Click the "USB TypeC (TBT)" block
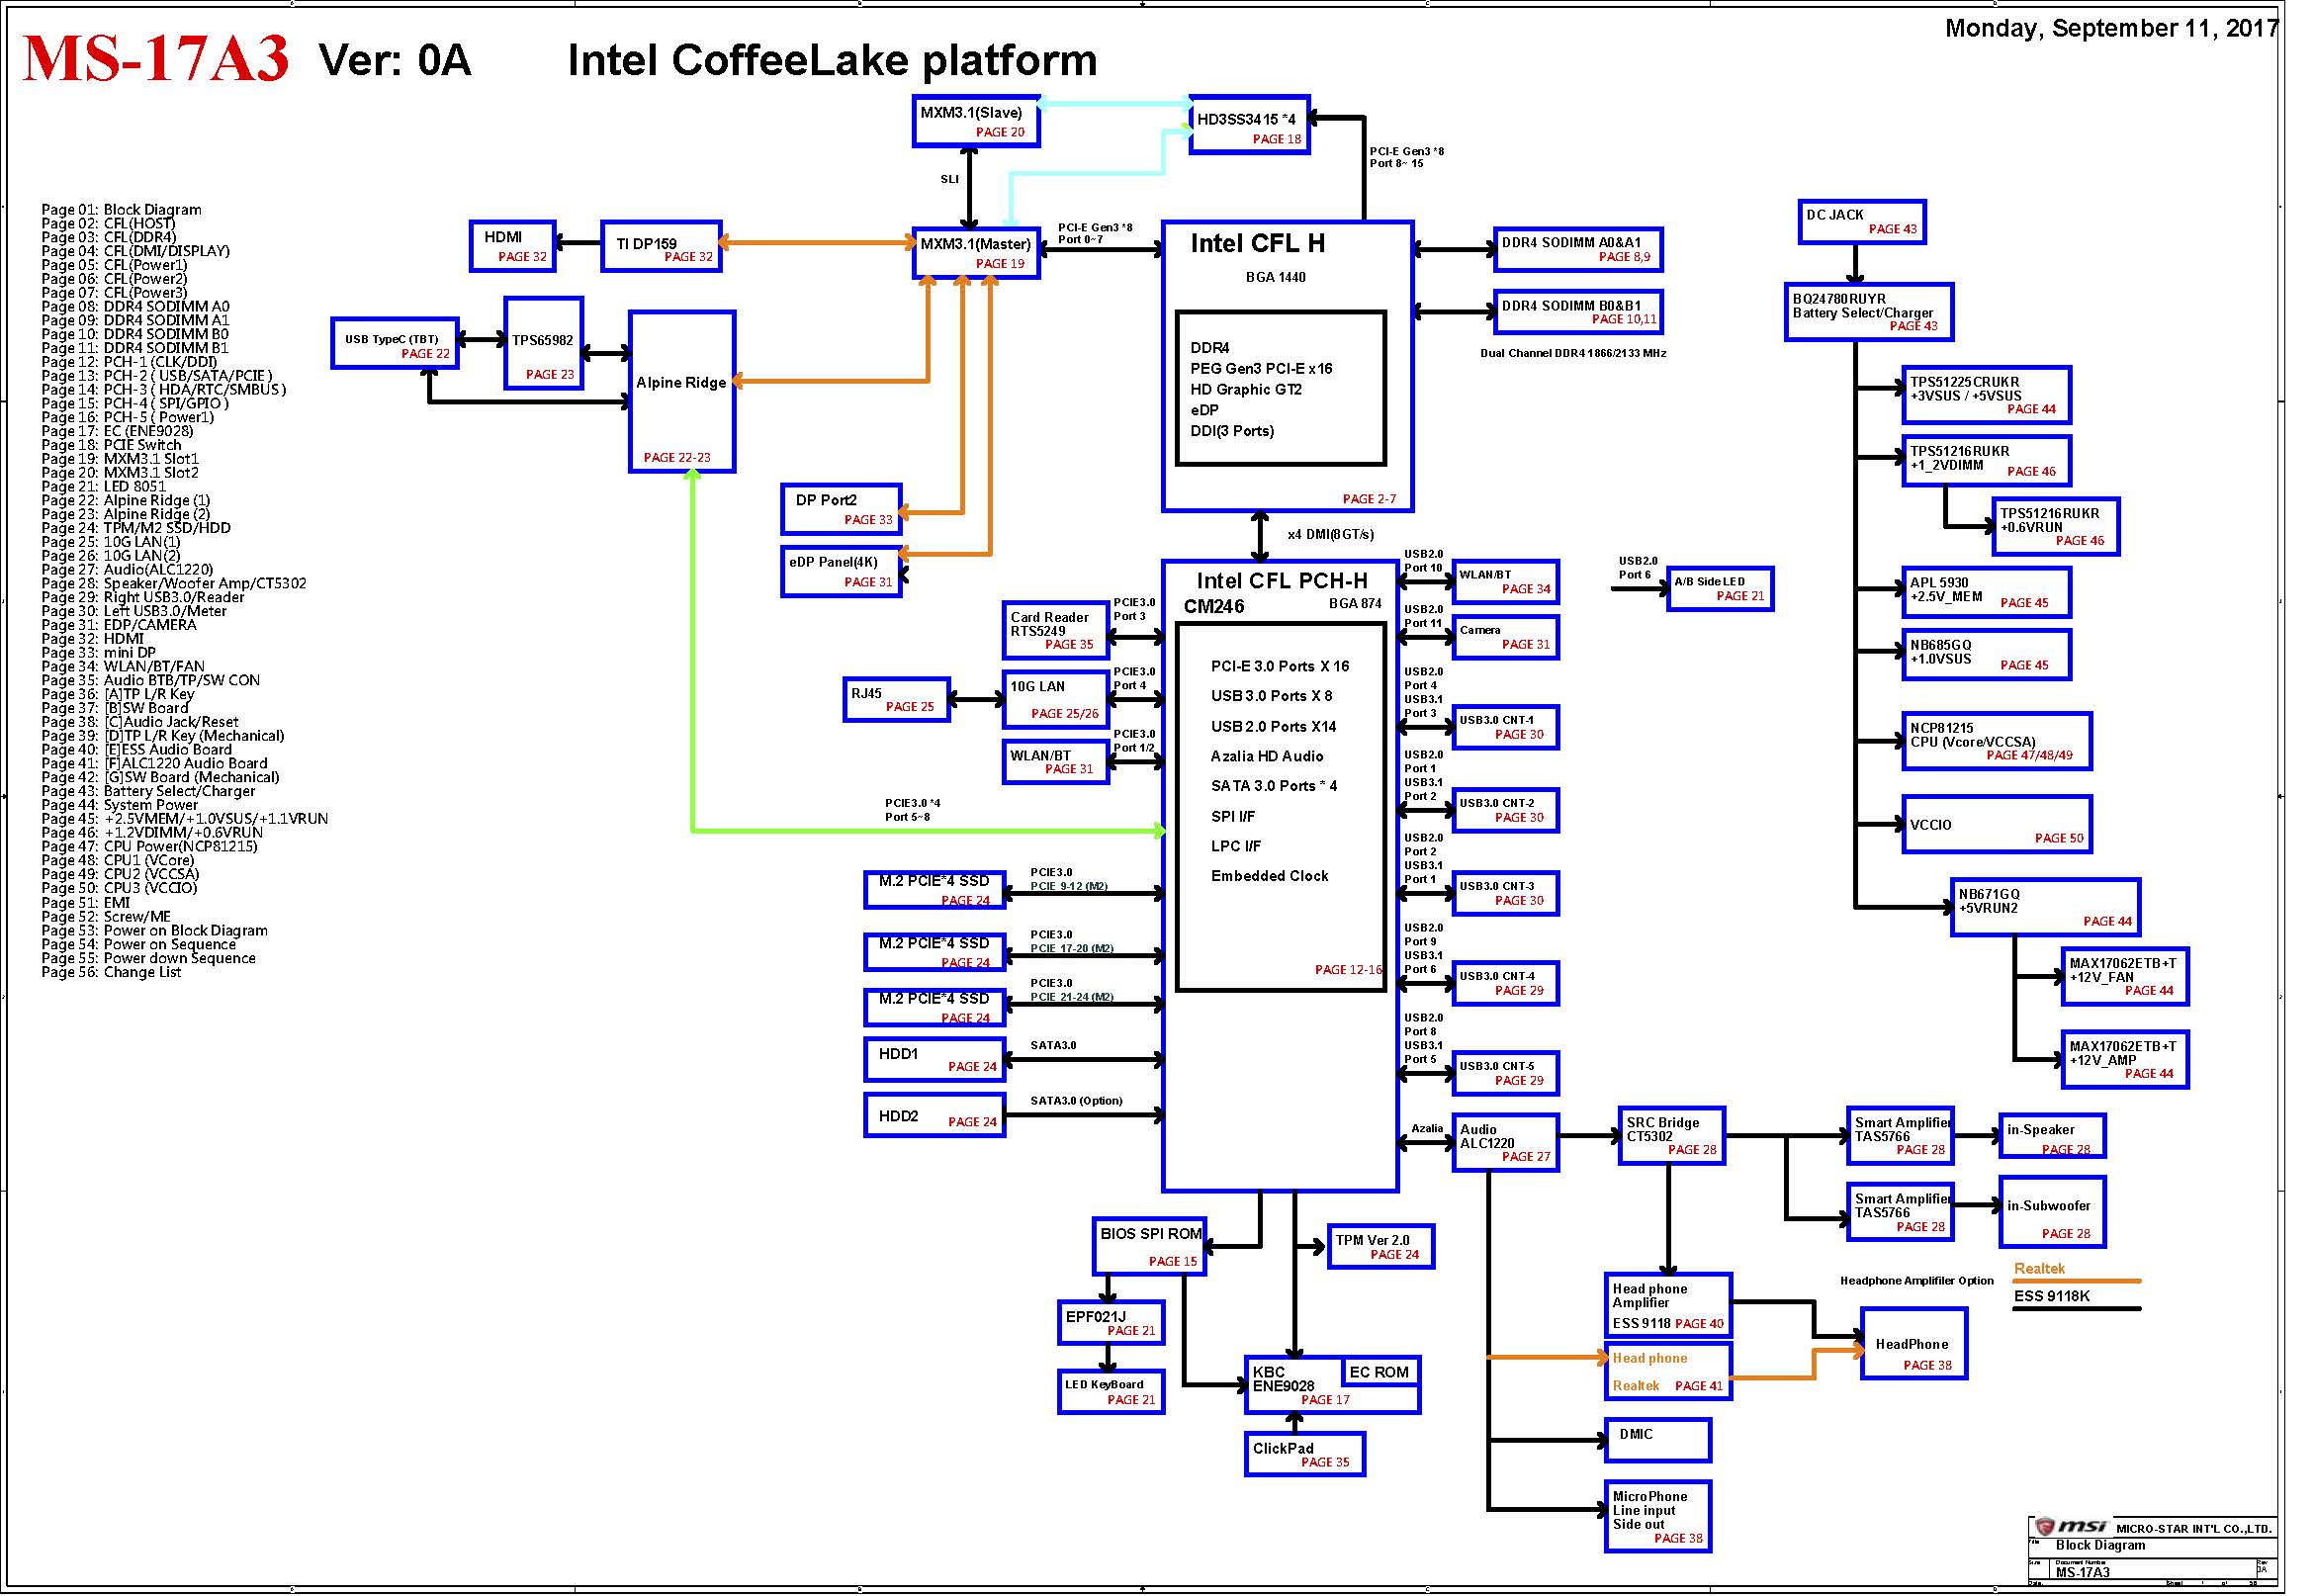Screen dimensions: 2313x1596 395,344
